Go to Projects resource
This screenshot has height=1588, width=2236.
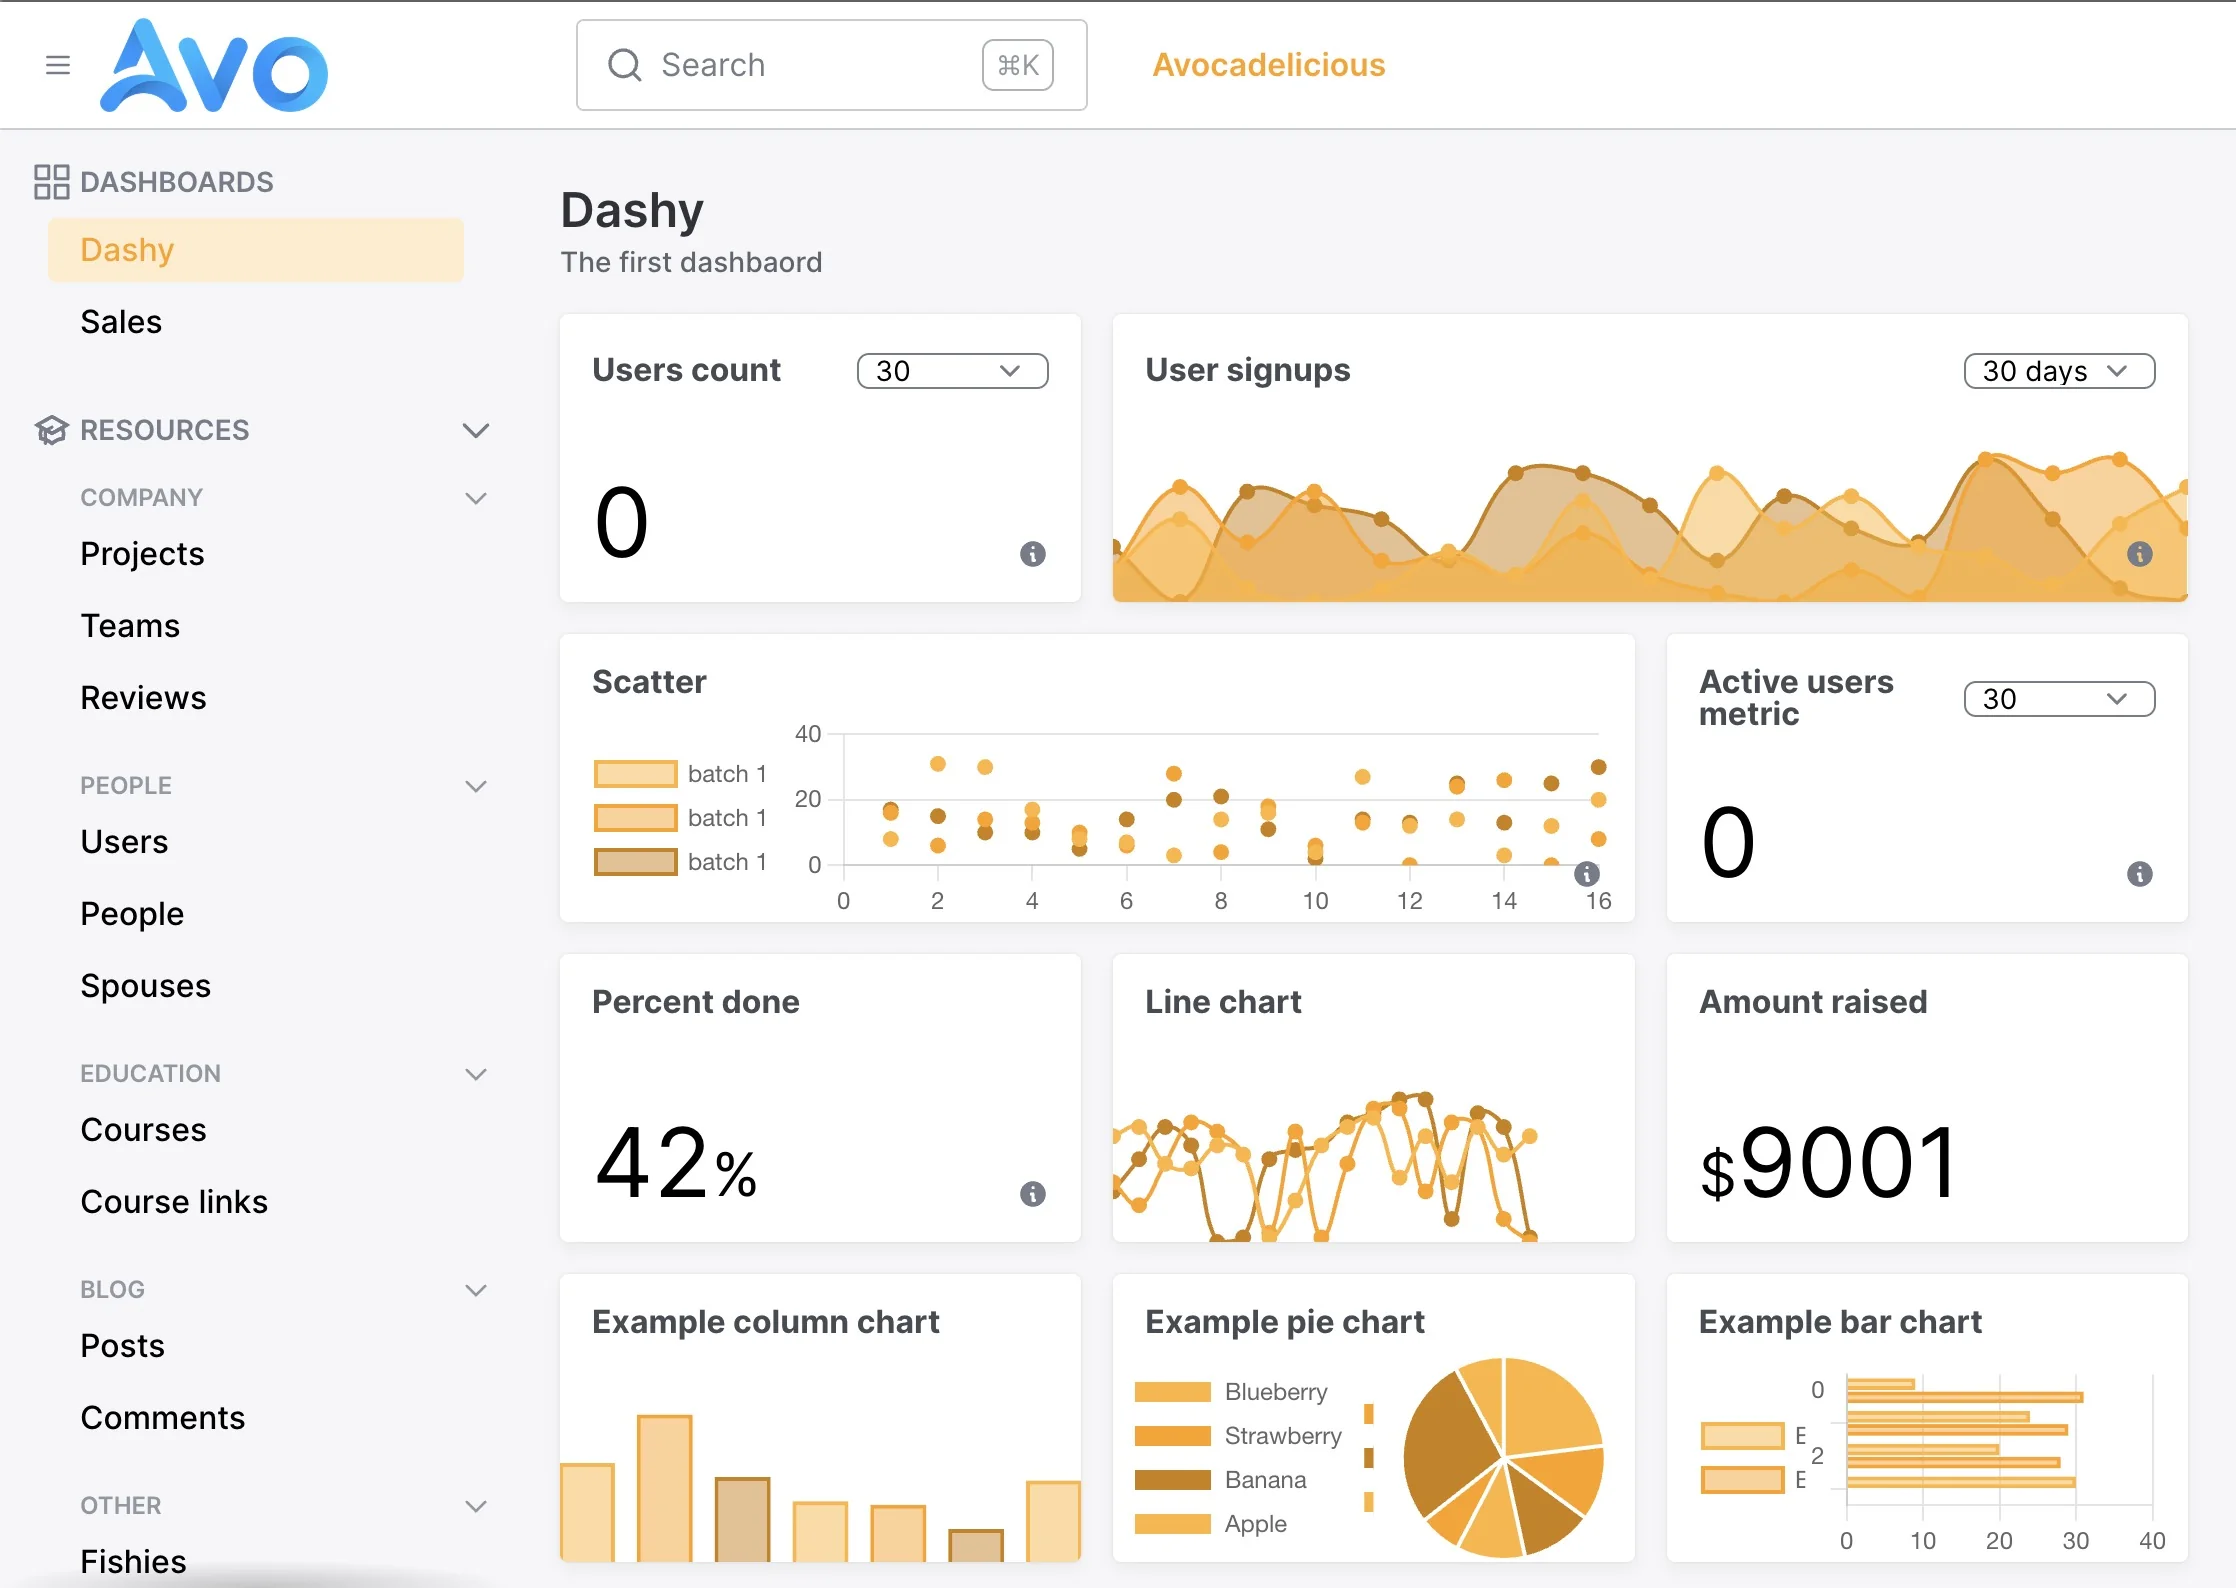coord(142,554)
